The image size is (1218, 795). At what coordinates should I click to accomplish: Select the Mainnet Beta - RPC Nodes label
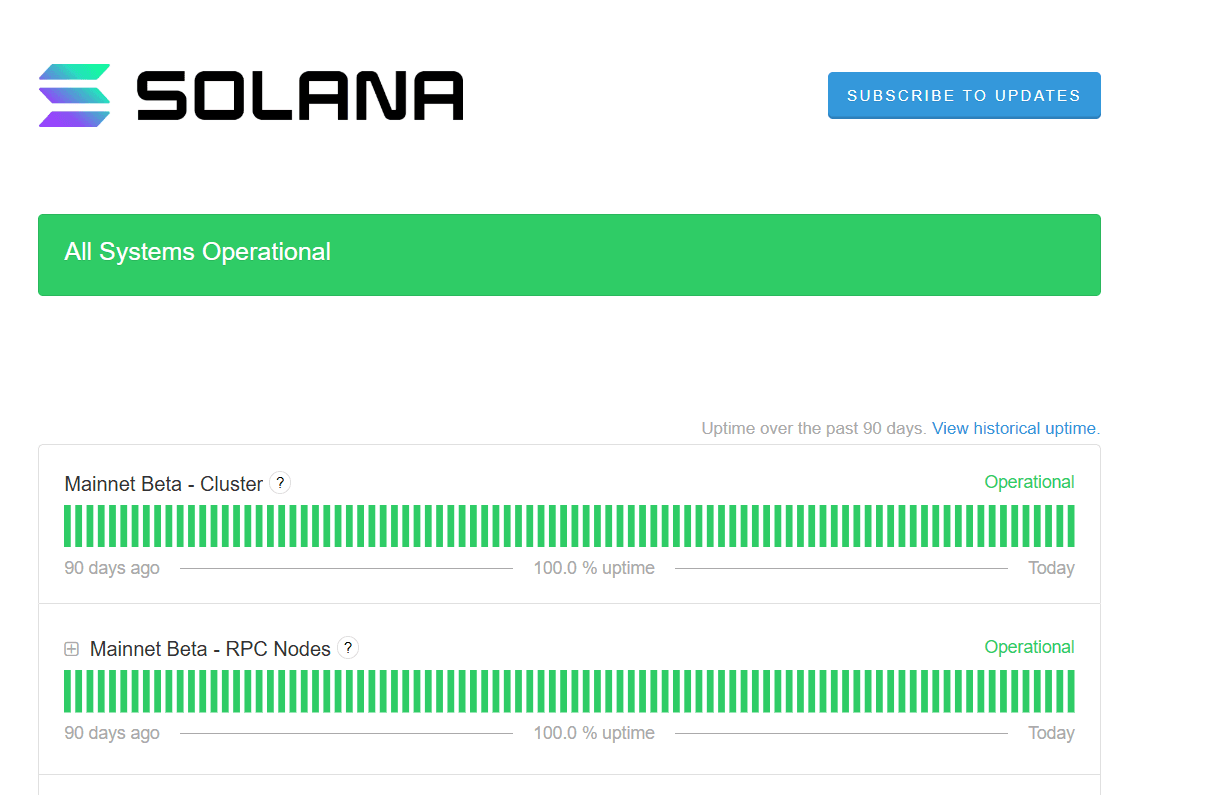point(210,649)
